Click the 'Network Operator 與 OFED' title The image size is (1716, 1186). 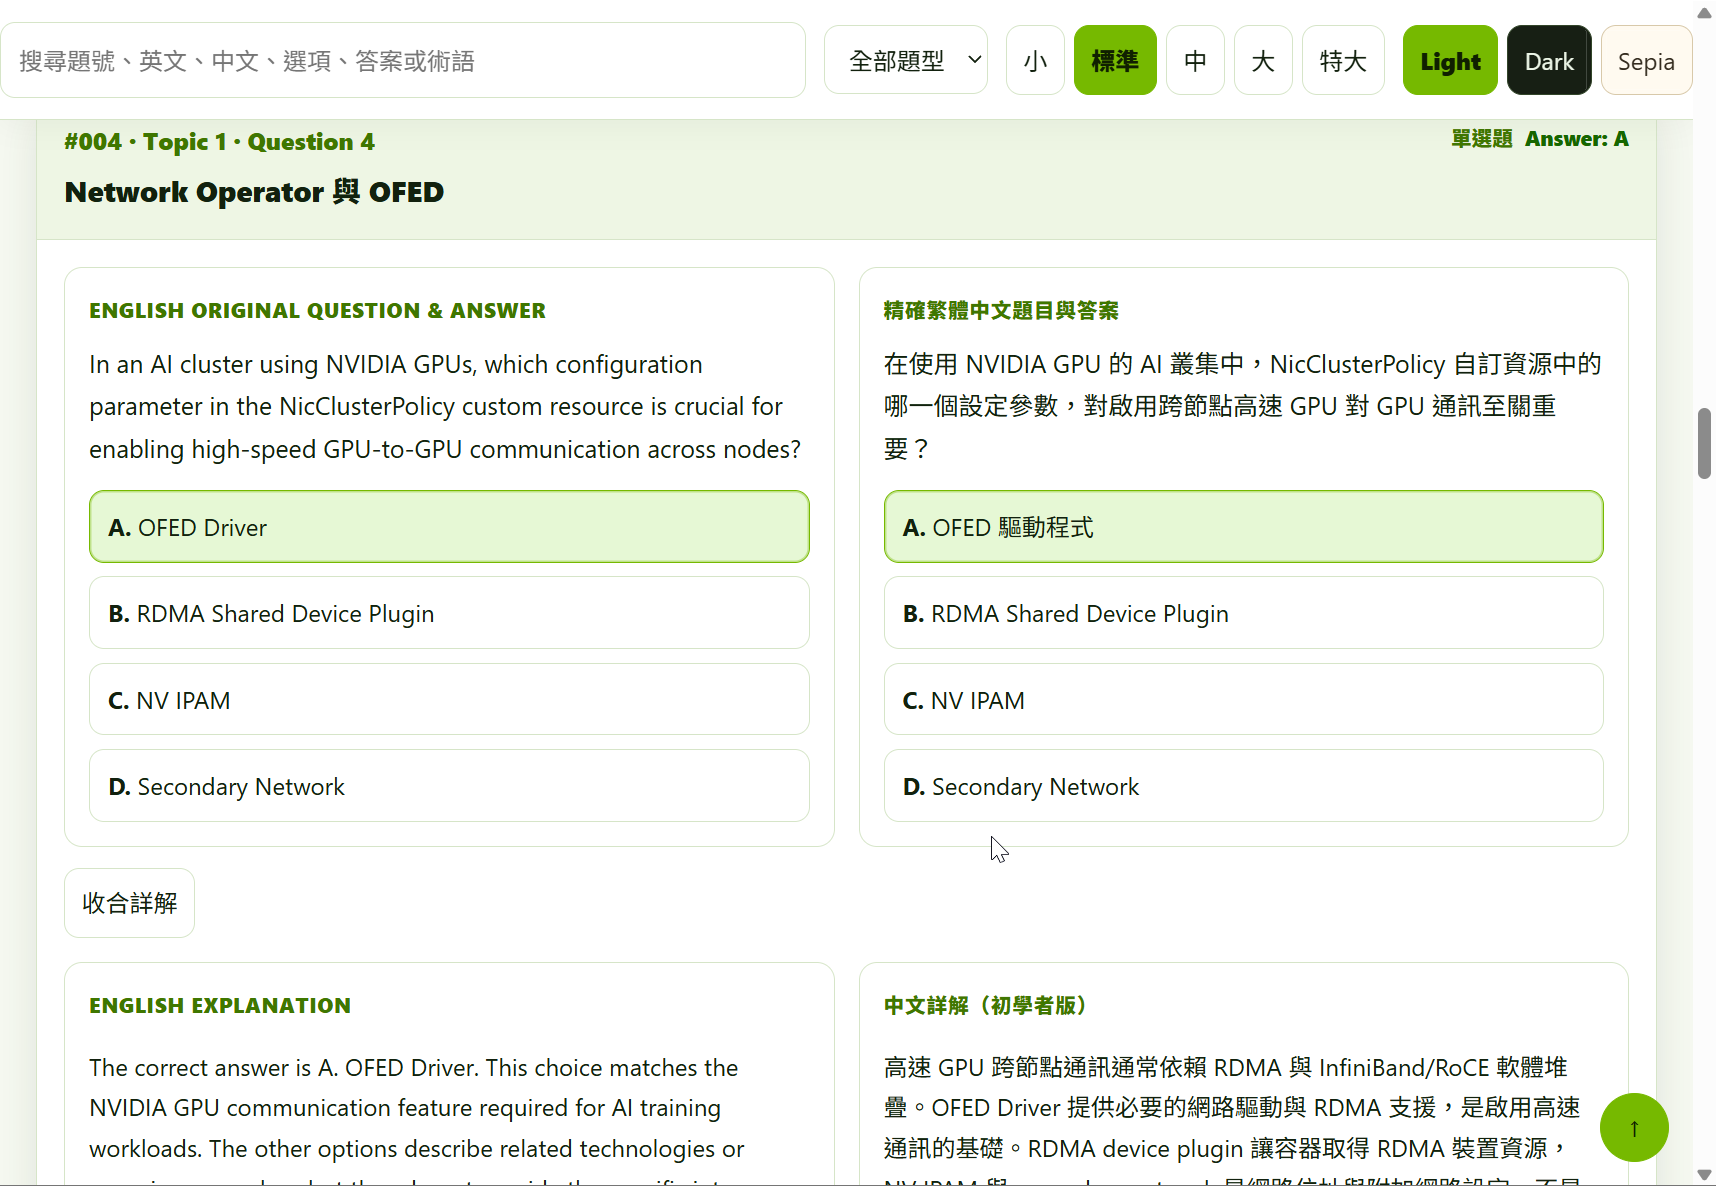click(254, 192)
